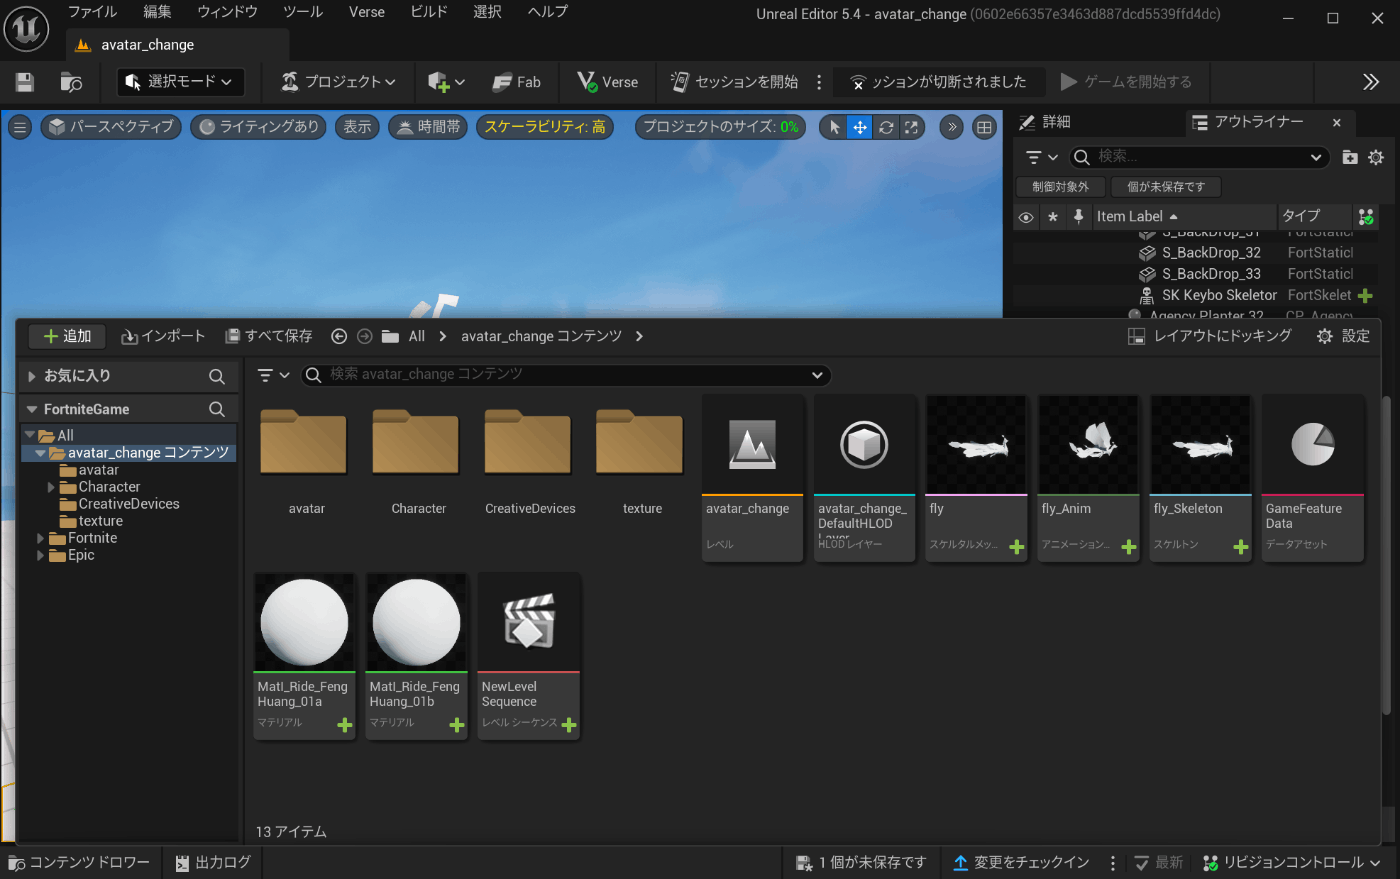
Task: Click the 追加 button
Action: tap(67, 337)
